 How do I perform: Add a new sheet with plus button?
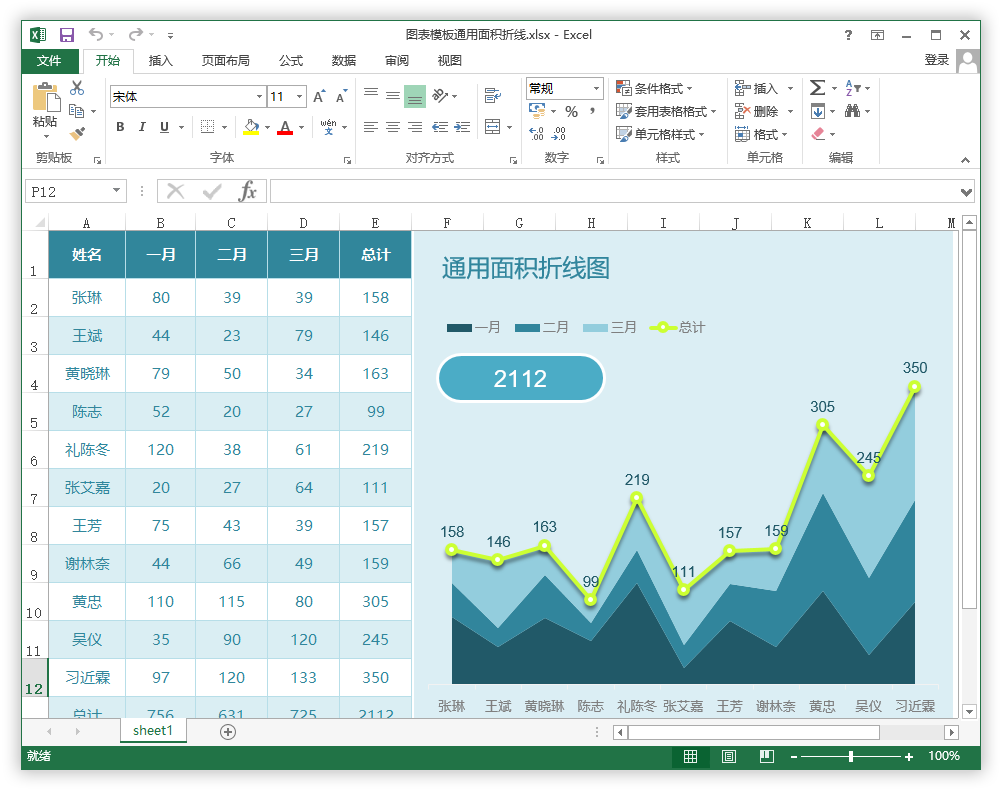click(x=228, y=732)
